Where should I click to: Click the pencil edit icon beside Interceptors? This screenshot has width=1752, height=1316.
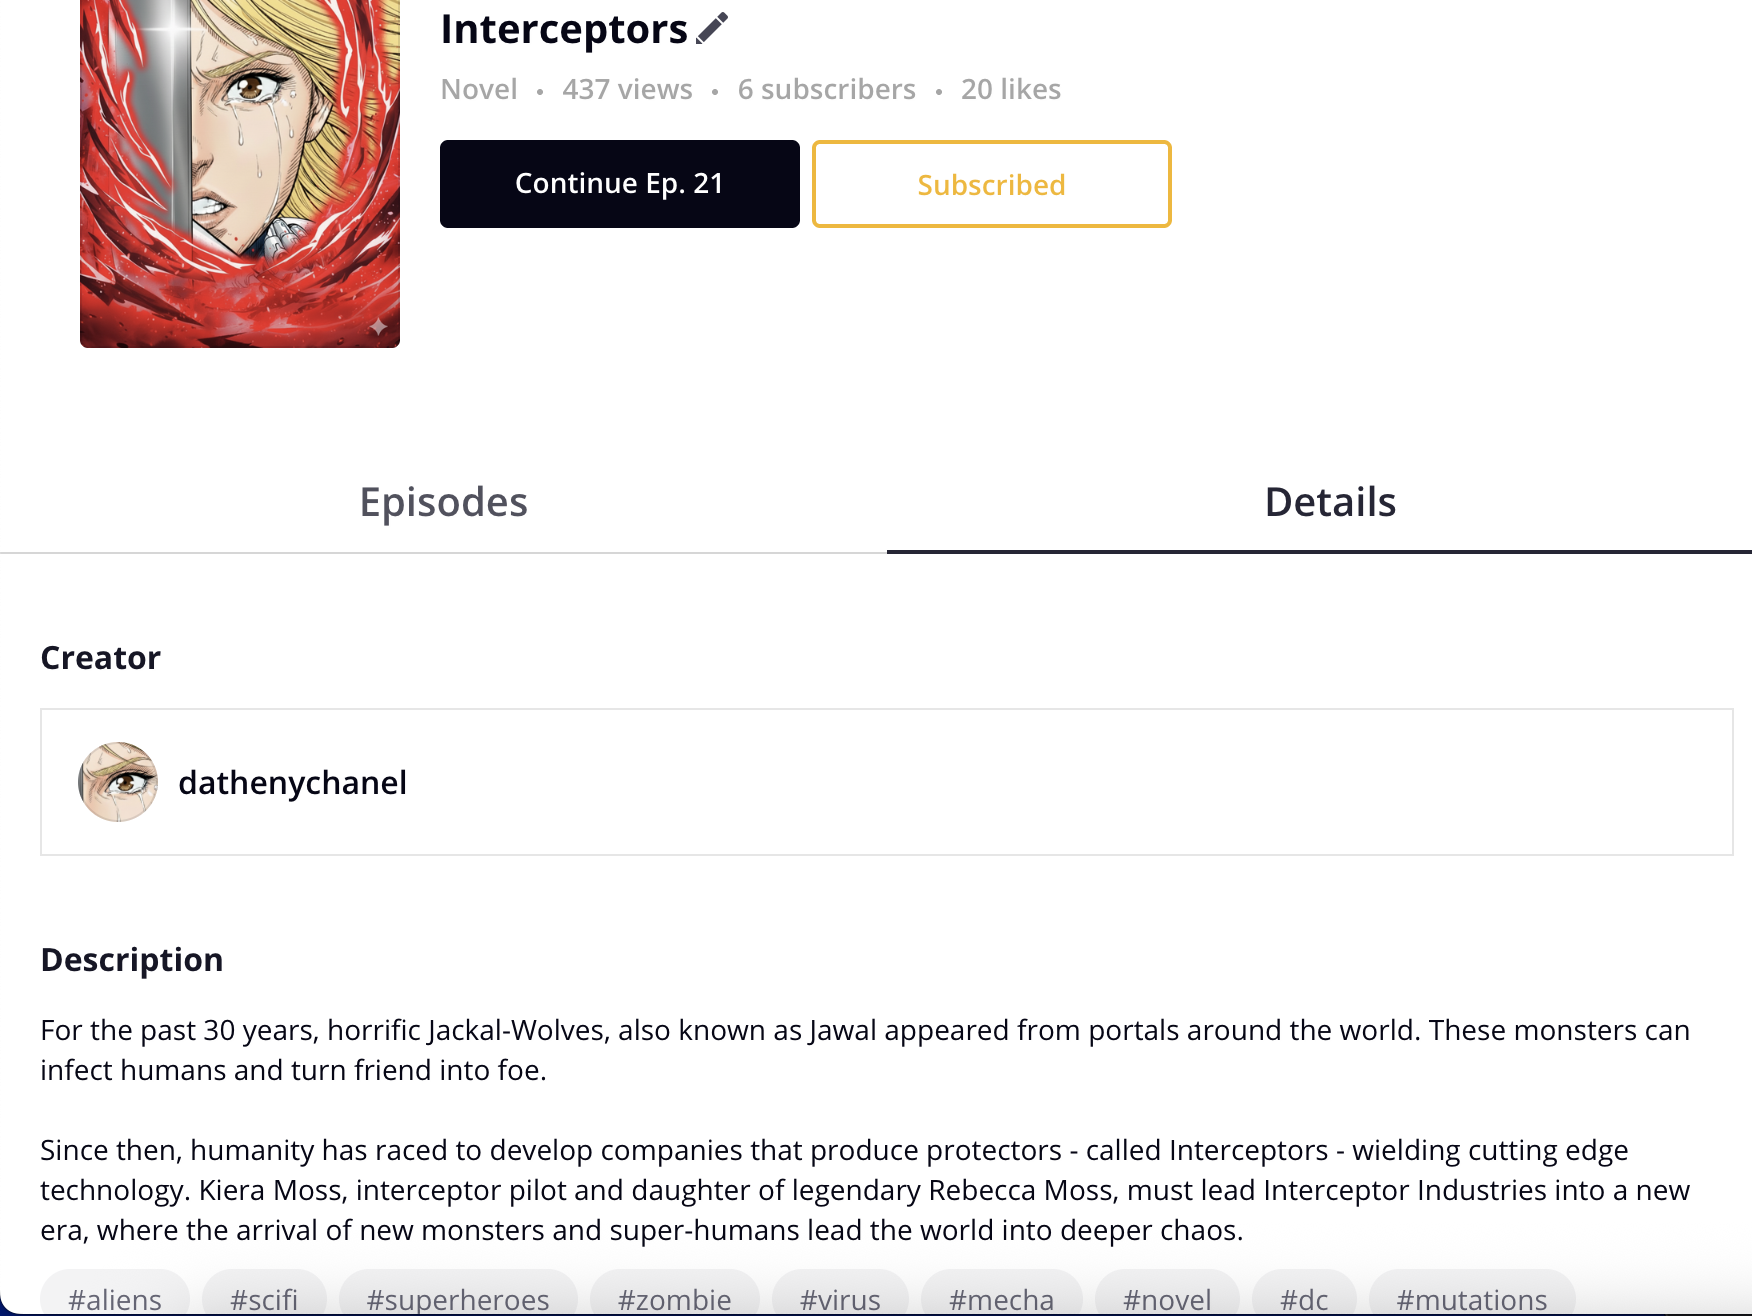tap(712, 29)
